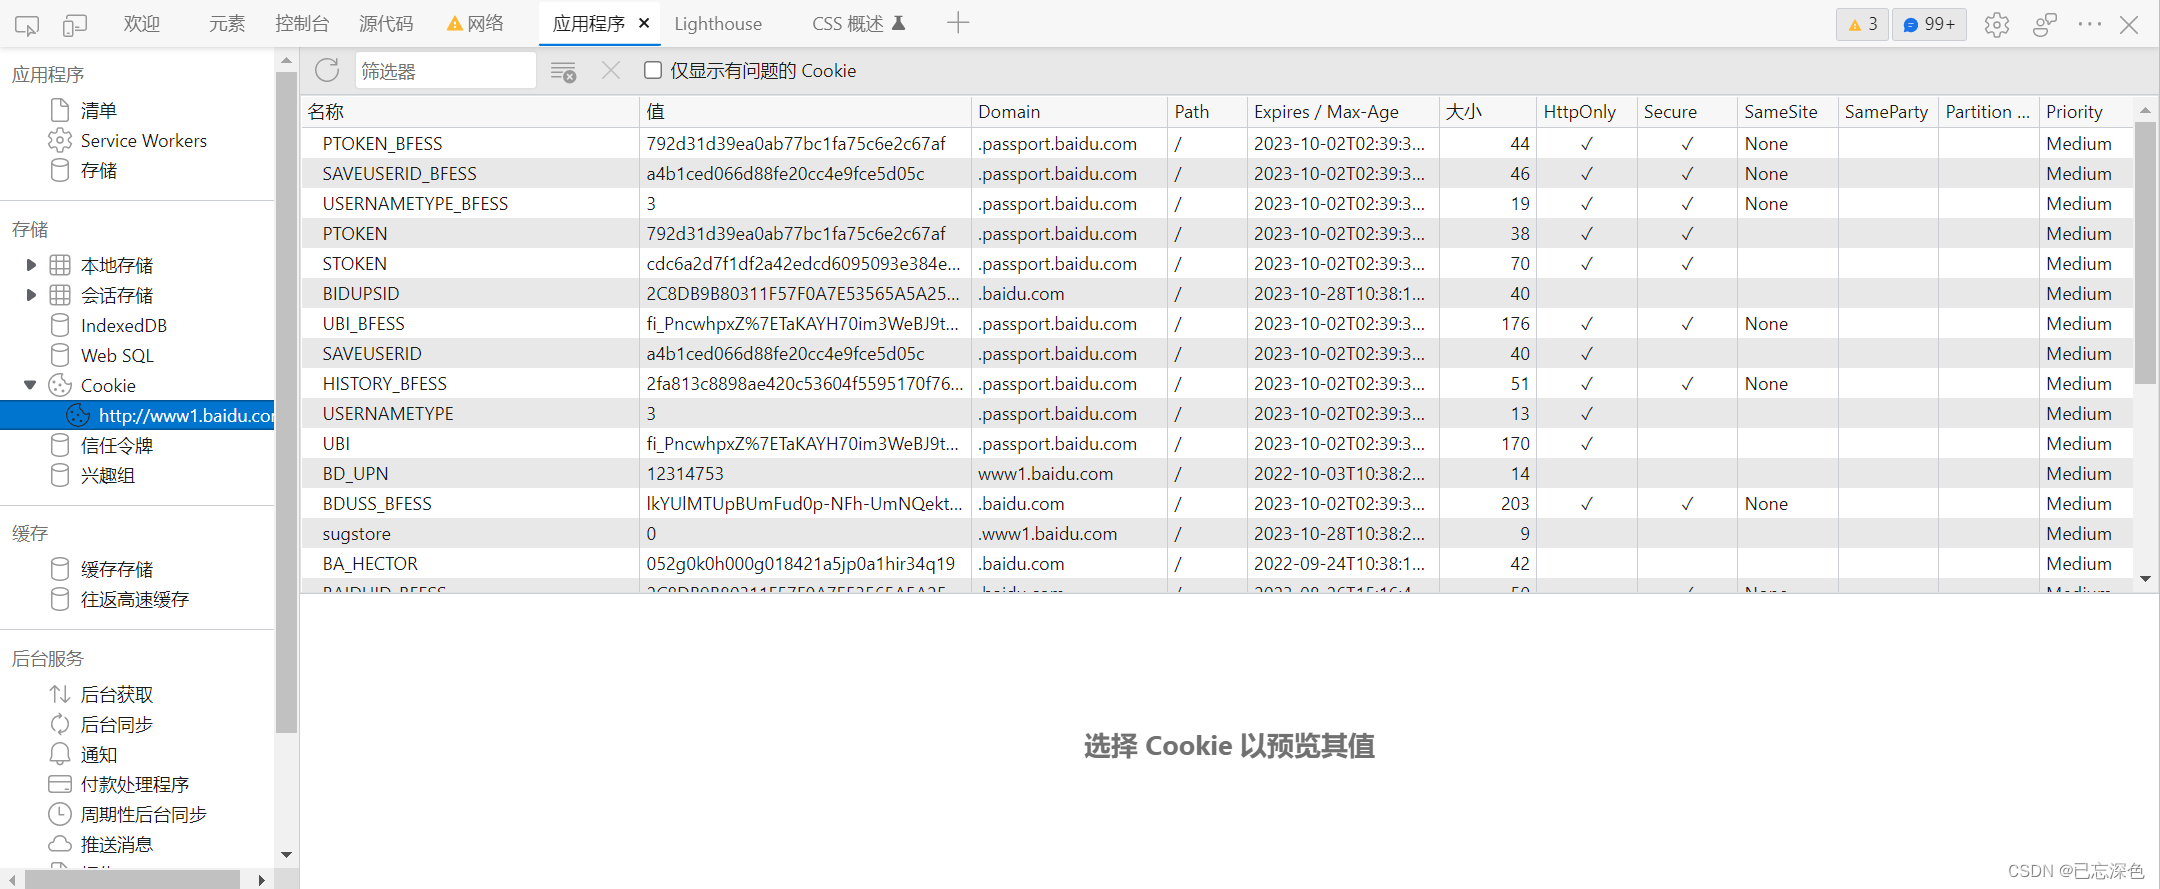Sort by HttpOnly column header
This screenshot has height=889, width=2160.
[x=1587, y=111]
